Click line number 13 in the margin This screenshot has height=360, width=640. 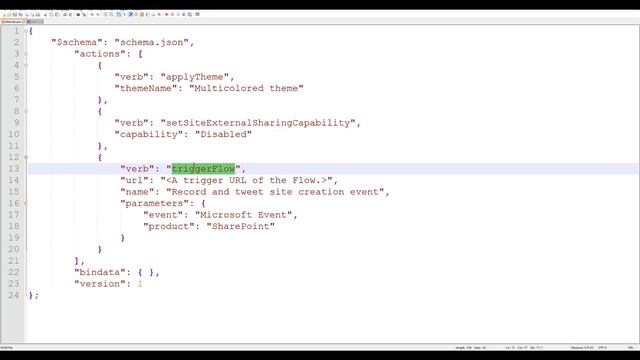[13, 169]
